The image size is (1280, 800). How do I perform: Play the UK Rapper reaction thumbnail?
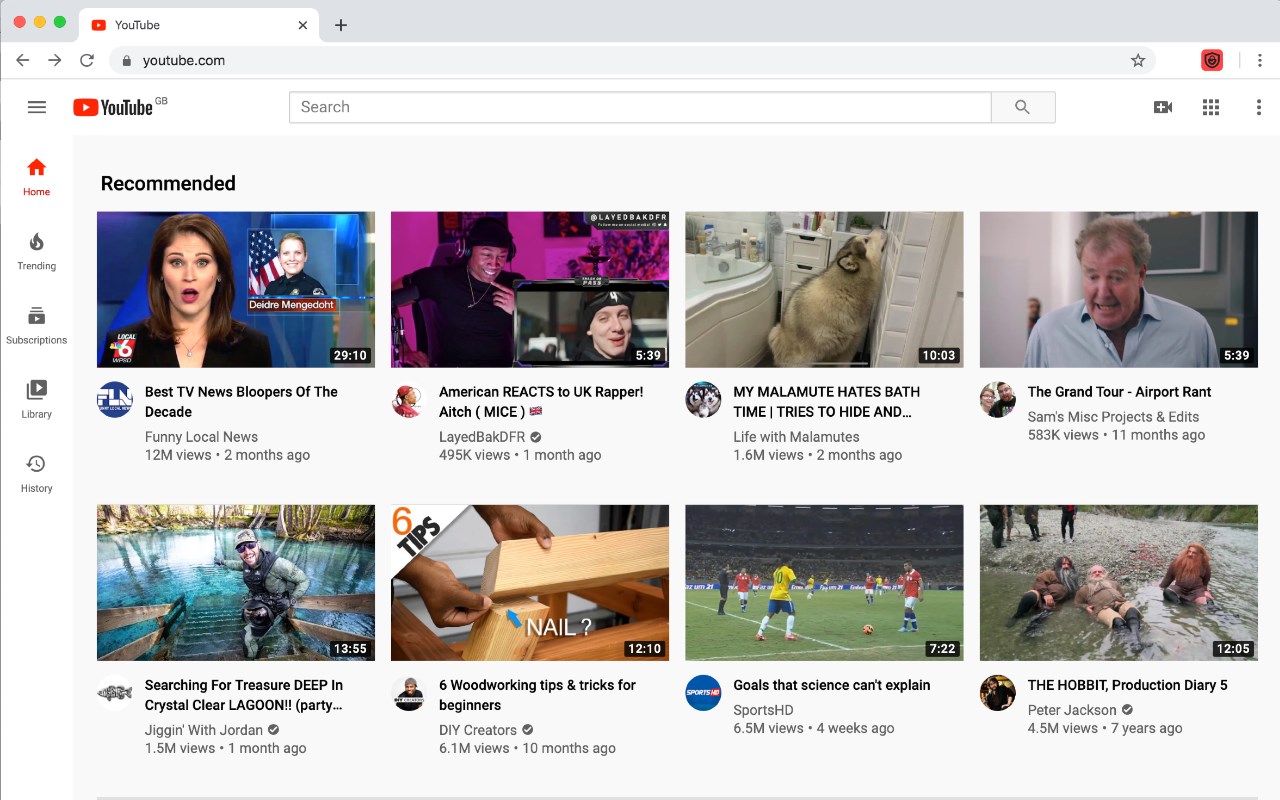[x=530, y=290]
